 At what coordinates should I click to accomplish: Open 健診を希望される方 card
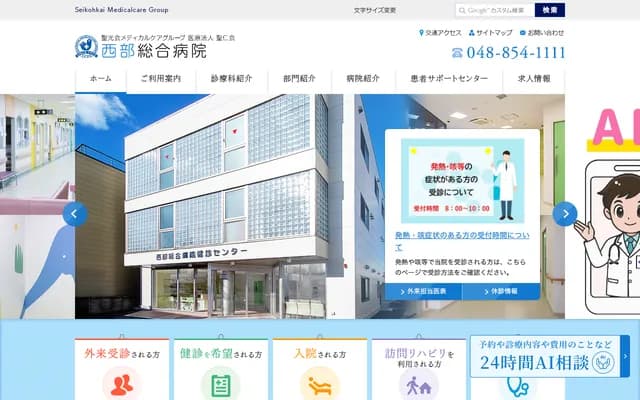221,369
